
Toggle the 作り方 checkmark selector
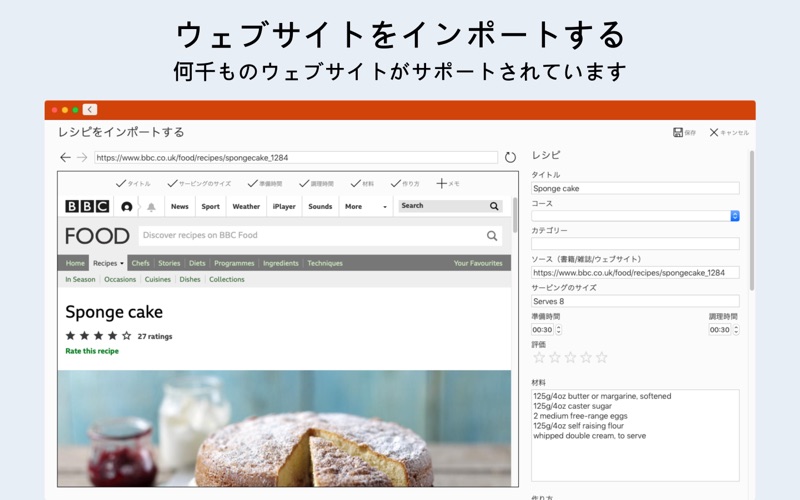tap(405, 184)
